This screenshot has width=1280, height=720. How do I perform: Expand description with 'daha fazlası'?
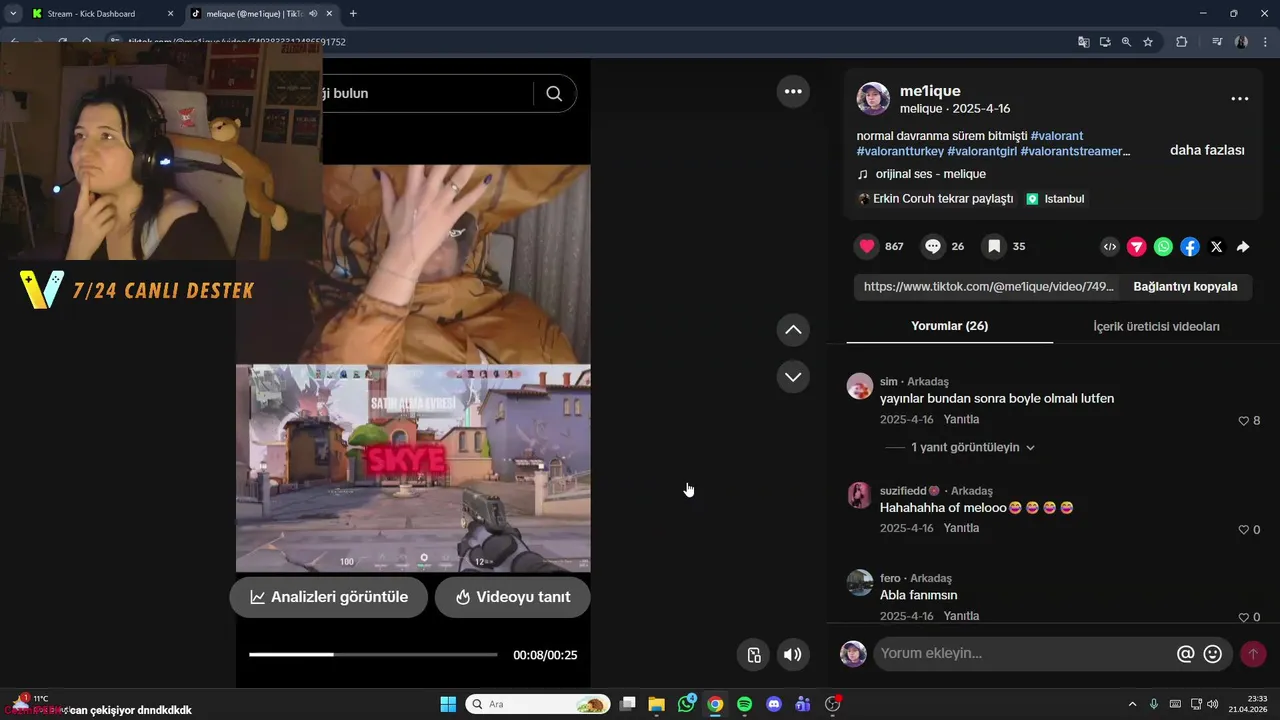pyautogui.click(x=1207, y=150)
